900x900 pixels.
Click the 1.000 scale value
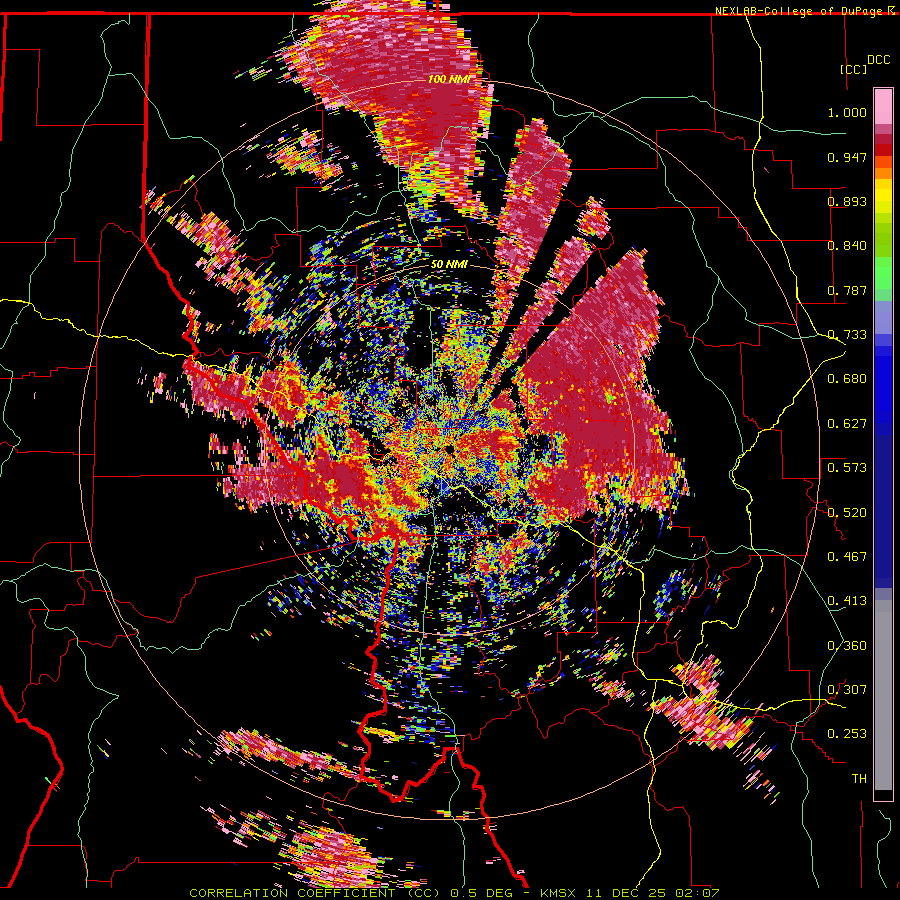[847, 112]
